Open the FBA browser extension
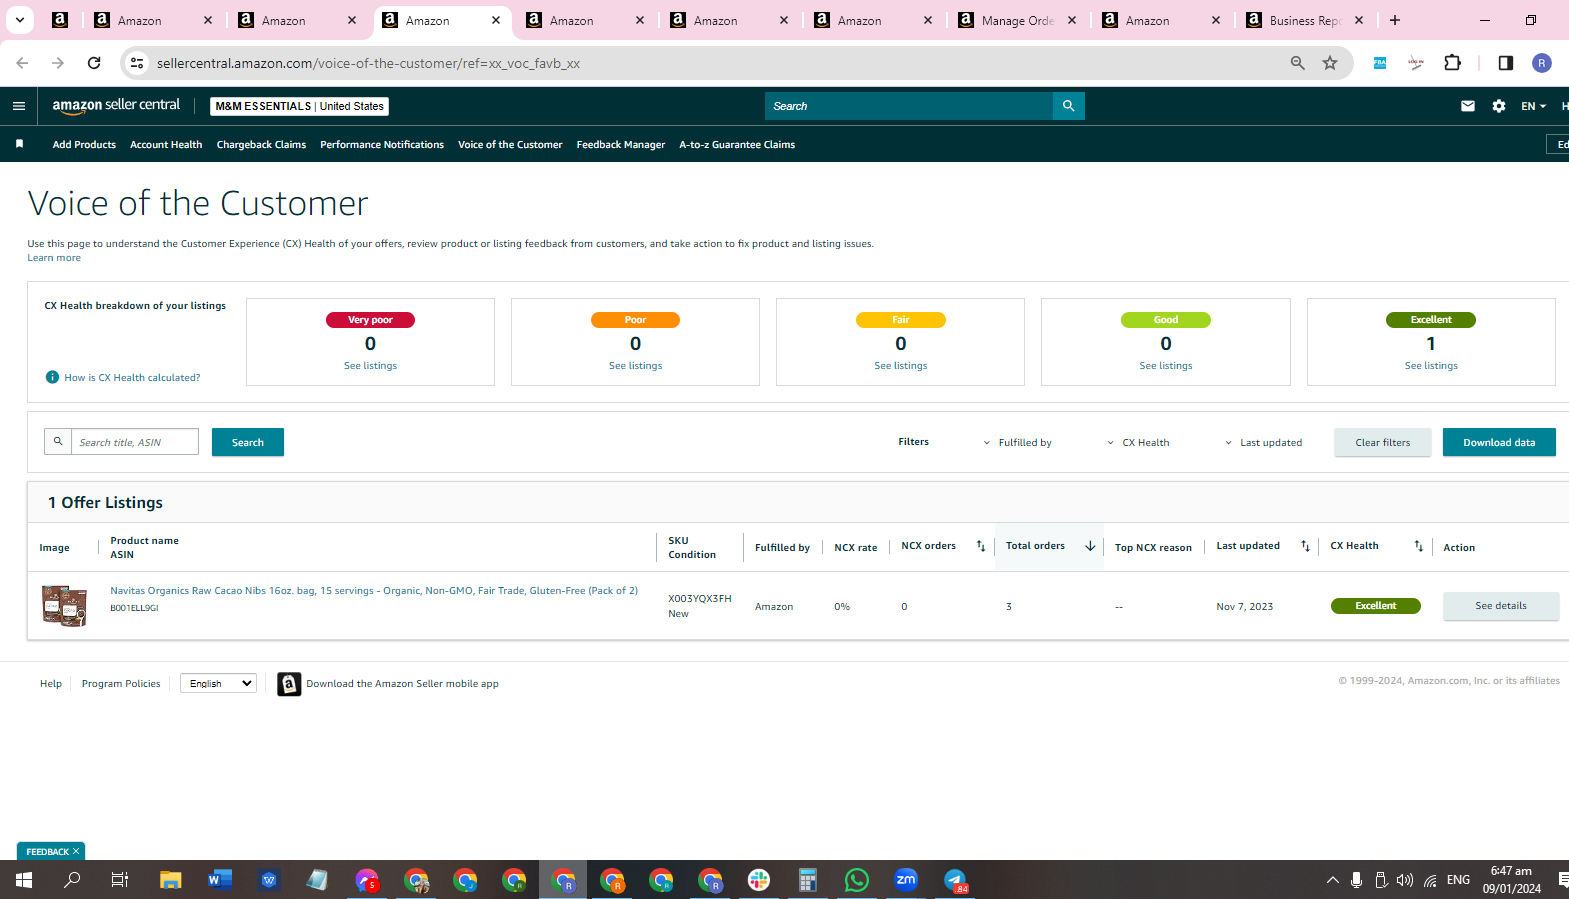Screen dimensions: 1569x899 pos(1380,63)
